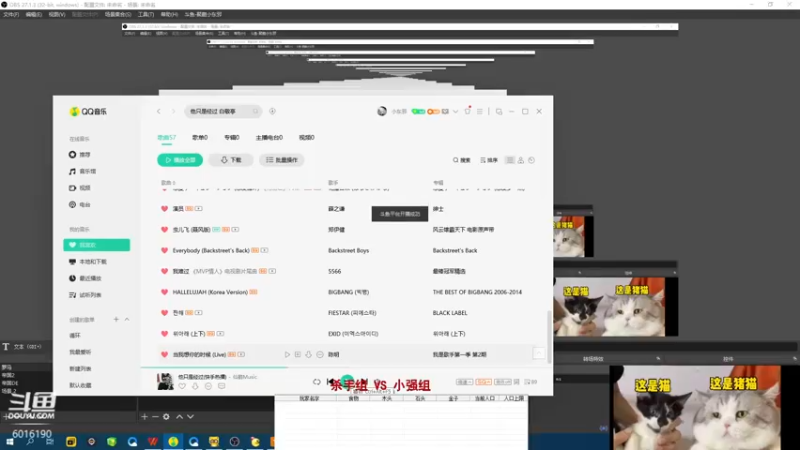Collapse 创建的歌单 playlist section chevron
This screenshot has width=800, height=450.
[127, 319]
